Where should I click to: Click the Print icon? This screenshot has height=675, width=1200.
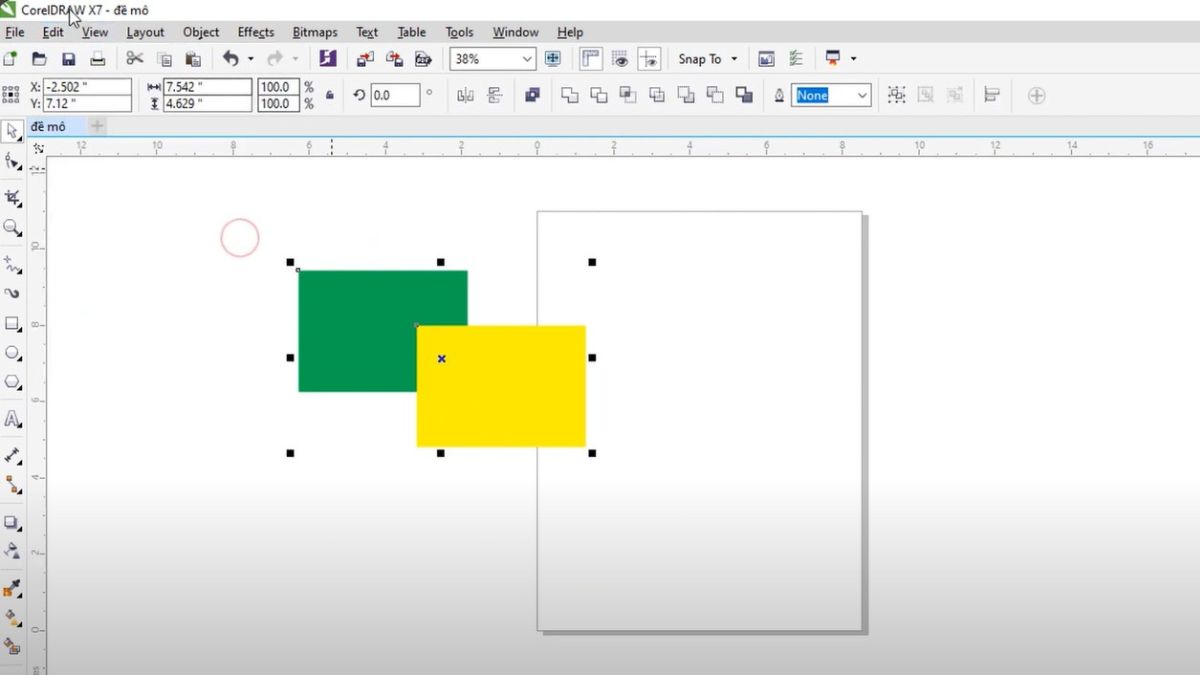tap(98, 59)
